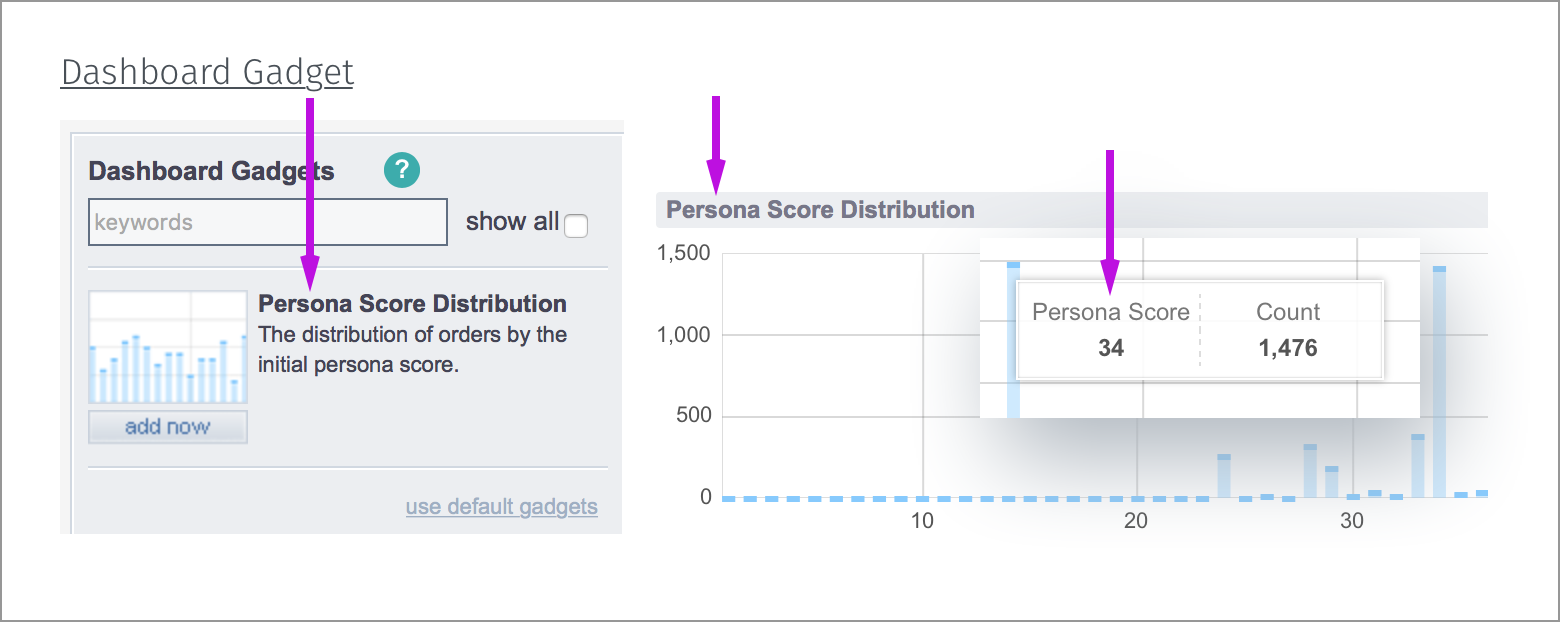Focus the keywords search field

(268, 222)
